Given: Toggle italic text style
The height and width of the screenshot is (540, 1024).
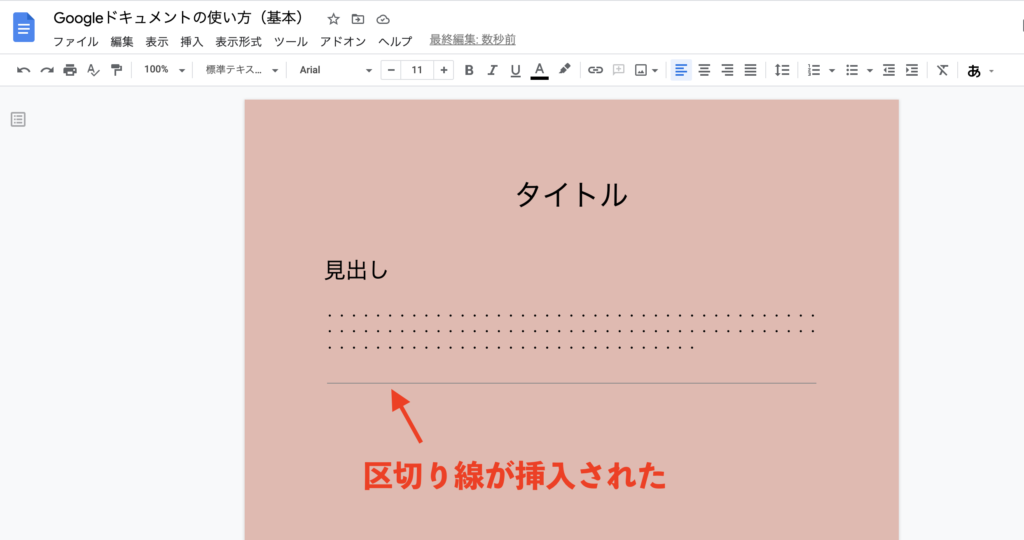Looking at the screenshot, I should [x=492, y=70].
